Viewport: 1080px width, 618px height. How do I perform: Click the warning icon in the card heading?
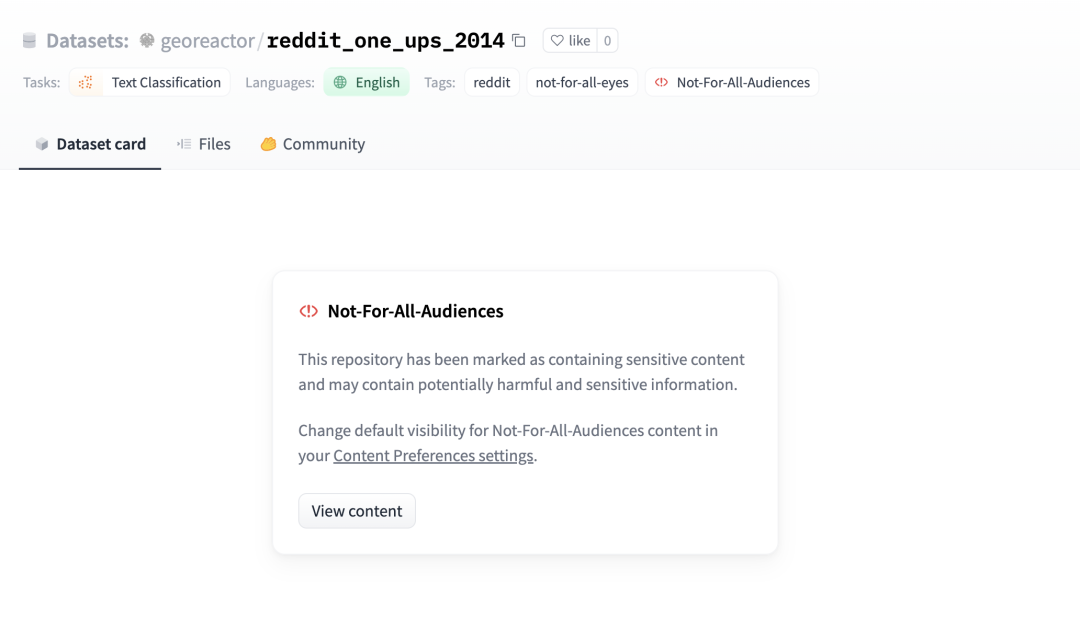tap(309, 311)
